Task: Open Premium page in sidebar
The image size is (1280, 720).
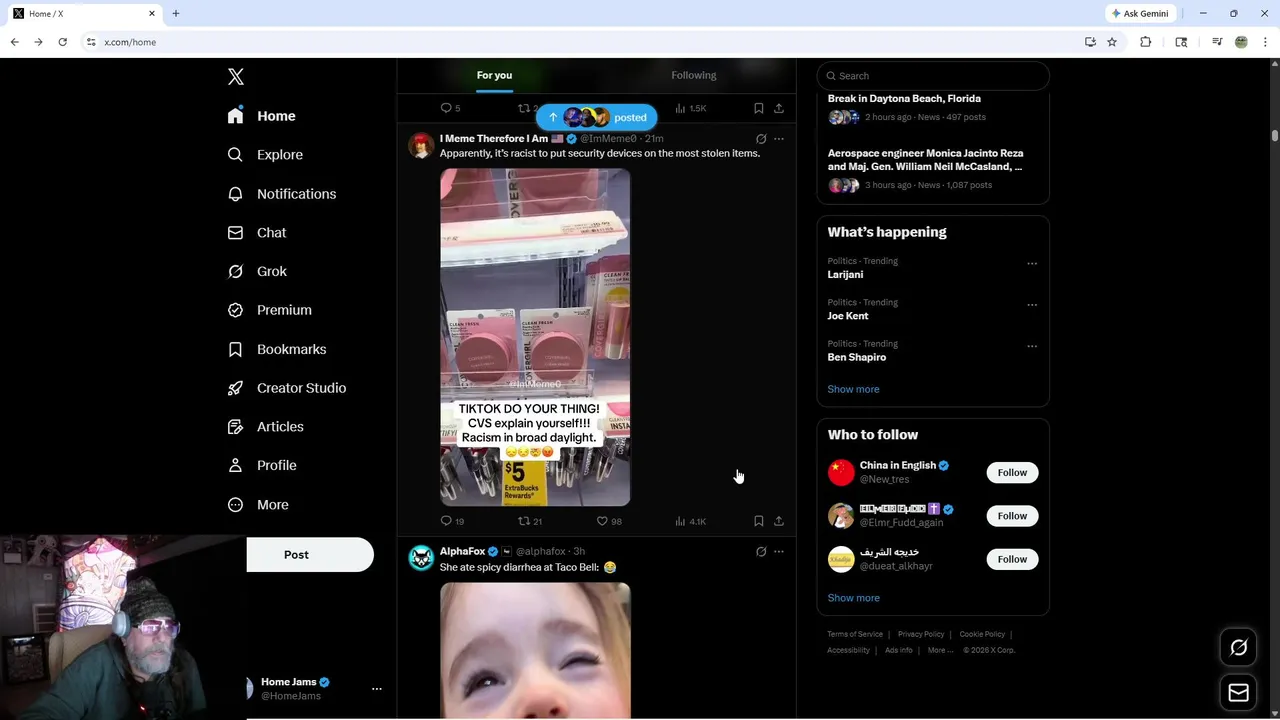Action: pos(269,310)
